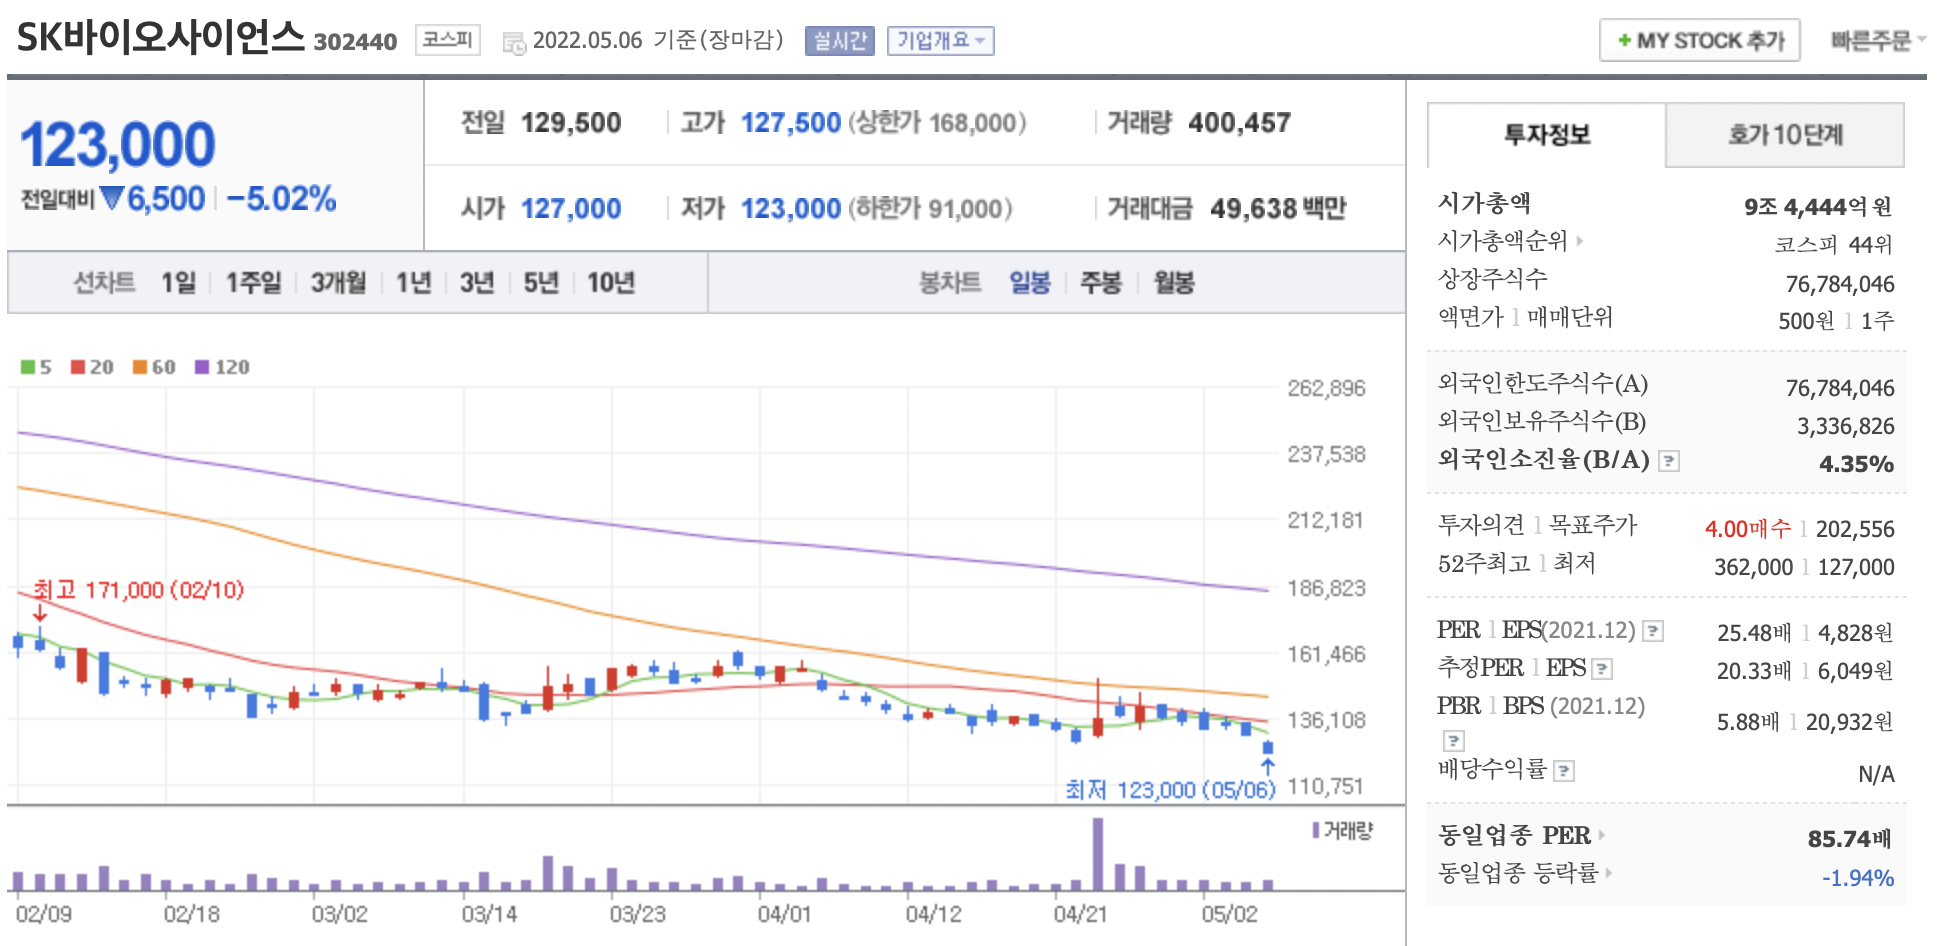
Task: Select the 5년 line chart period
Action: pos(541,283)
